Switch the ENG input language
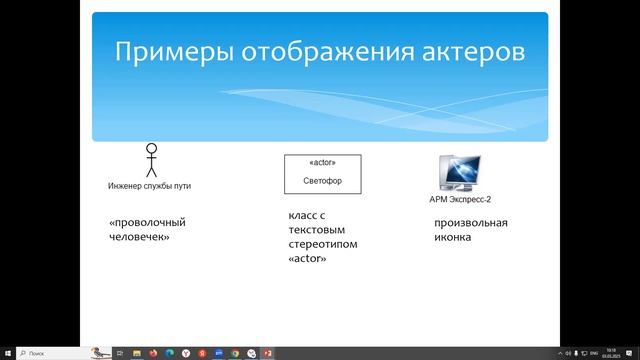Viewport: 640px width, 360px height. (x=594, y=353)
